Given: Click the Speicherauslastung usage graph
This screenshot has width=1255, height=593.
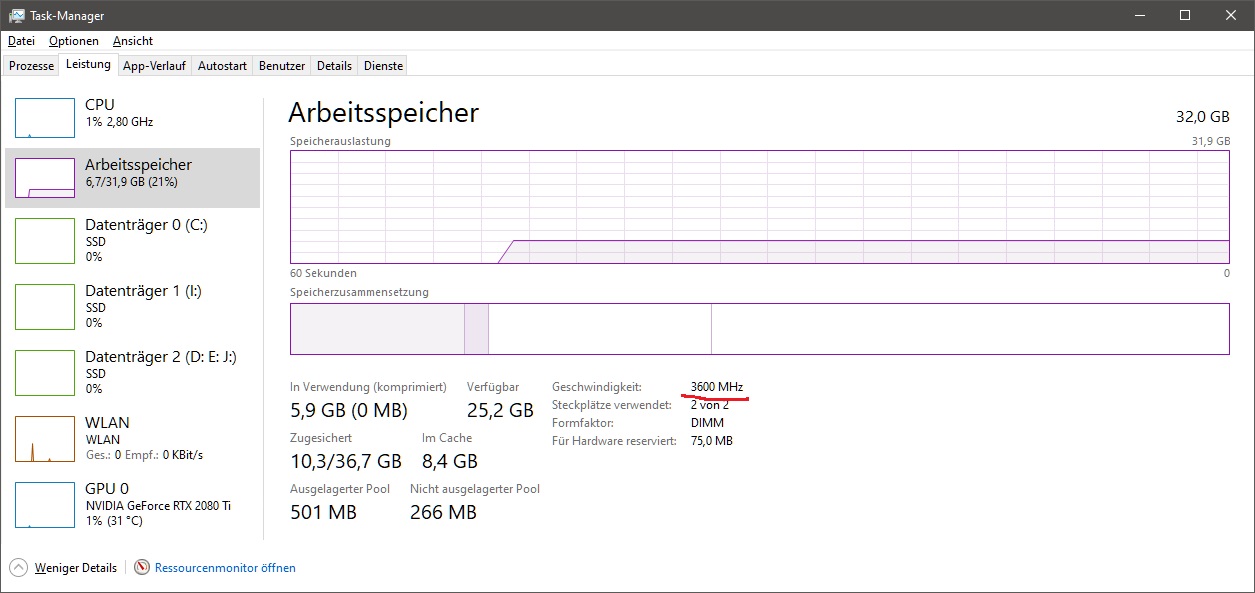Looking at the screenshot, I should coord(759,207).
